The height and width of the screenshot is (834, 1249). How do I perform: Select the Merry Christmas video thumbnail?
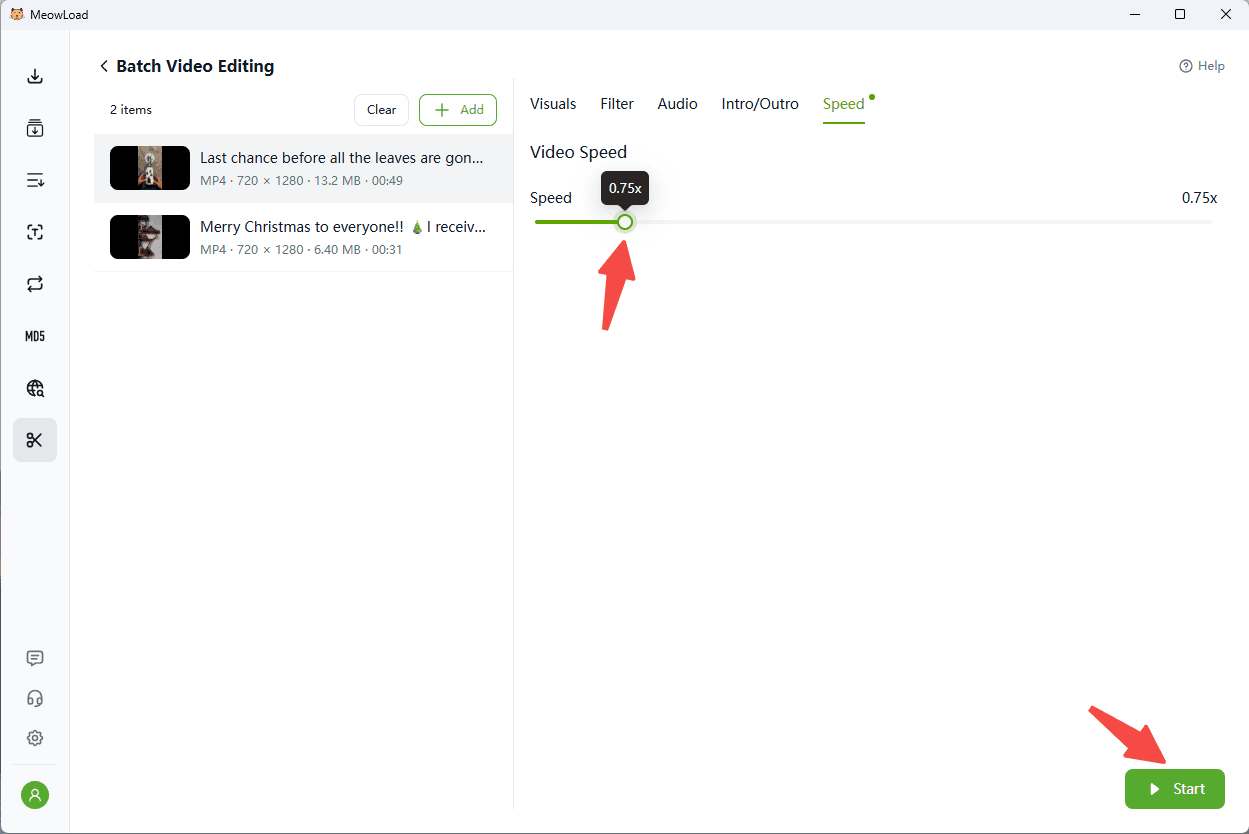point(150,237)
